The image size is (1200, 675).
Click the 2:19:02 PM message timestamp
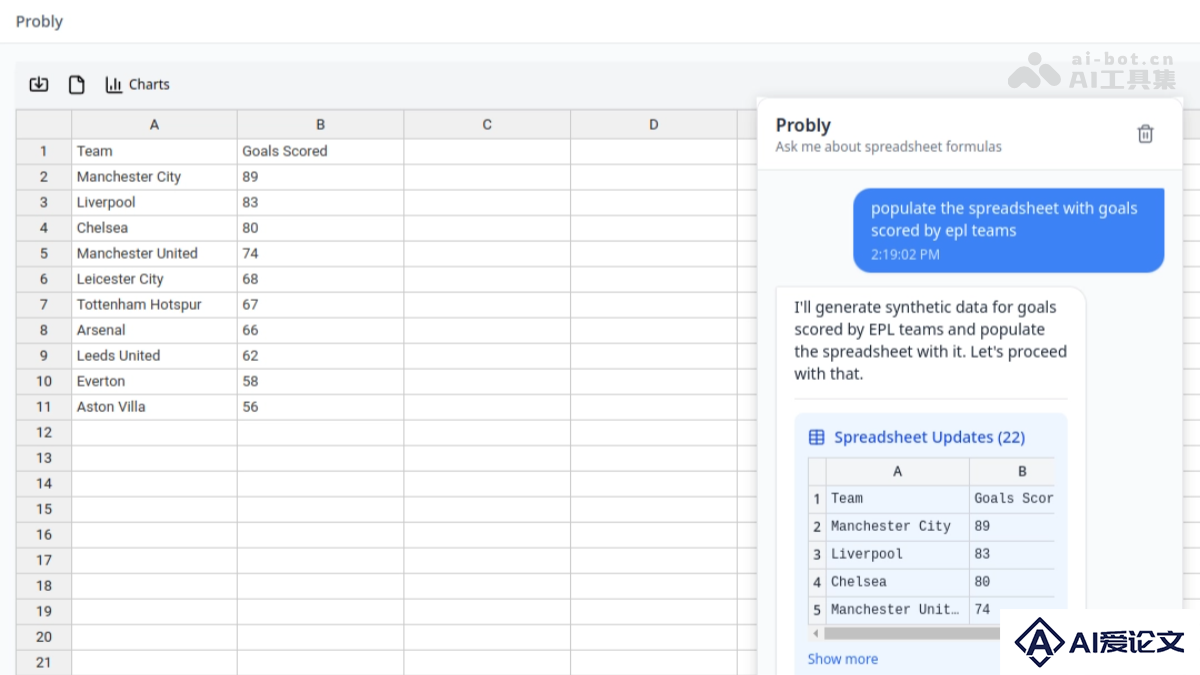point(905,255)
